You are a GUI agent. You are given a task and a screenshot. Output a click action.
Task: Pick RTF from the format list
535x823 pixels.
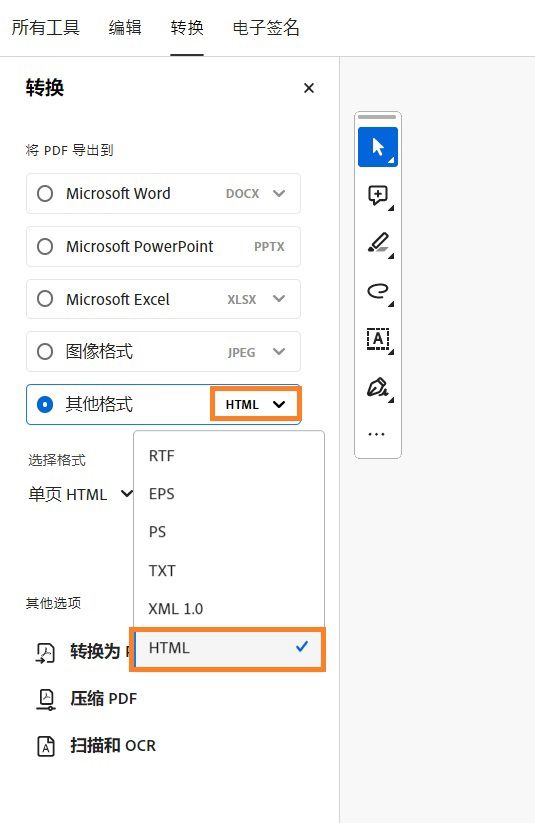click(x=229, y=456)
